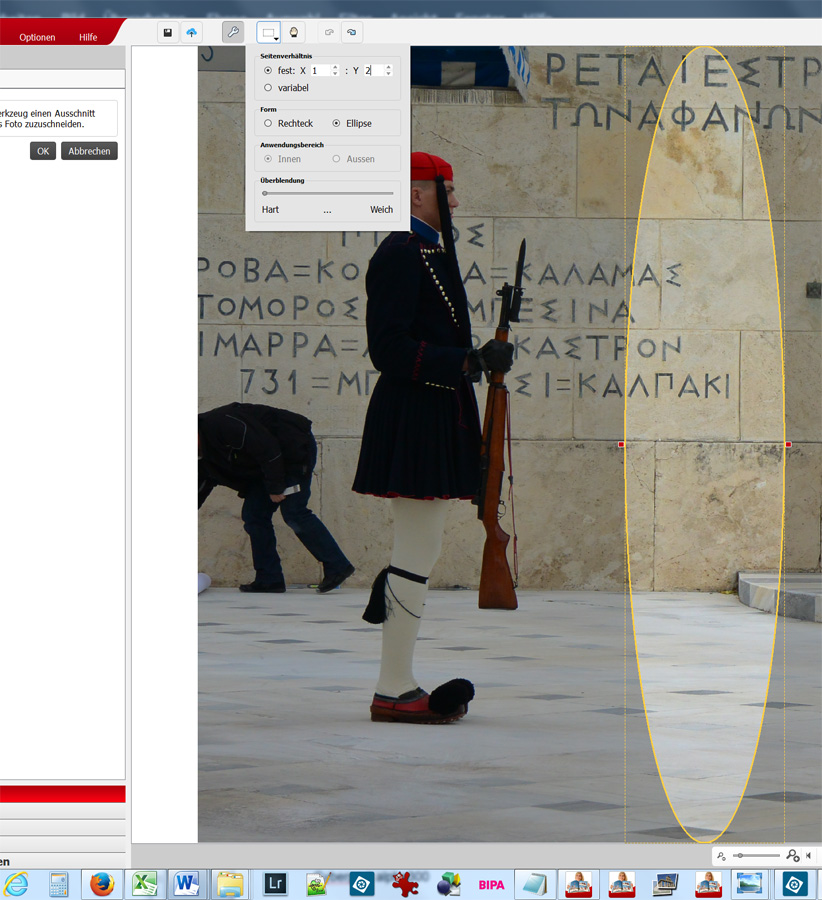Open the Hilfe menu
Viewport: 822px width, 900px height.
point(88,37)
